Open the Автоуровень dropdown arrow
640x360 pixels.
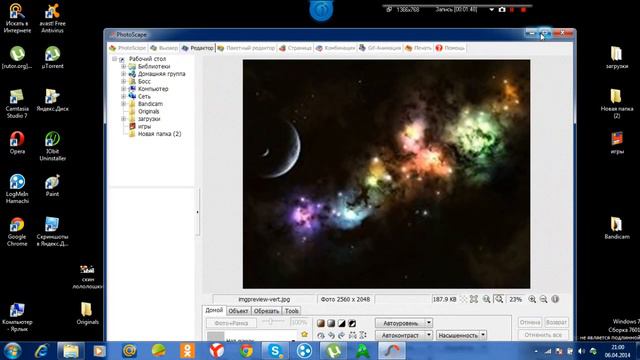429,323
